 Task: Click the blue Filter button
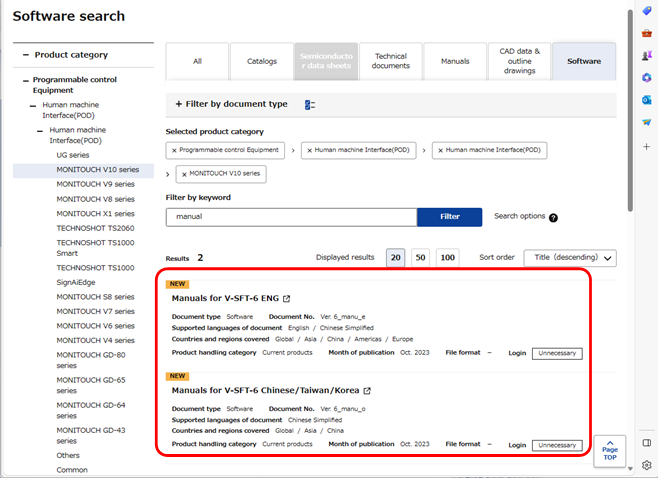tap(449, 217)
